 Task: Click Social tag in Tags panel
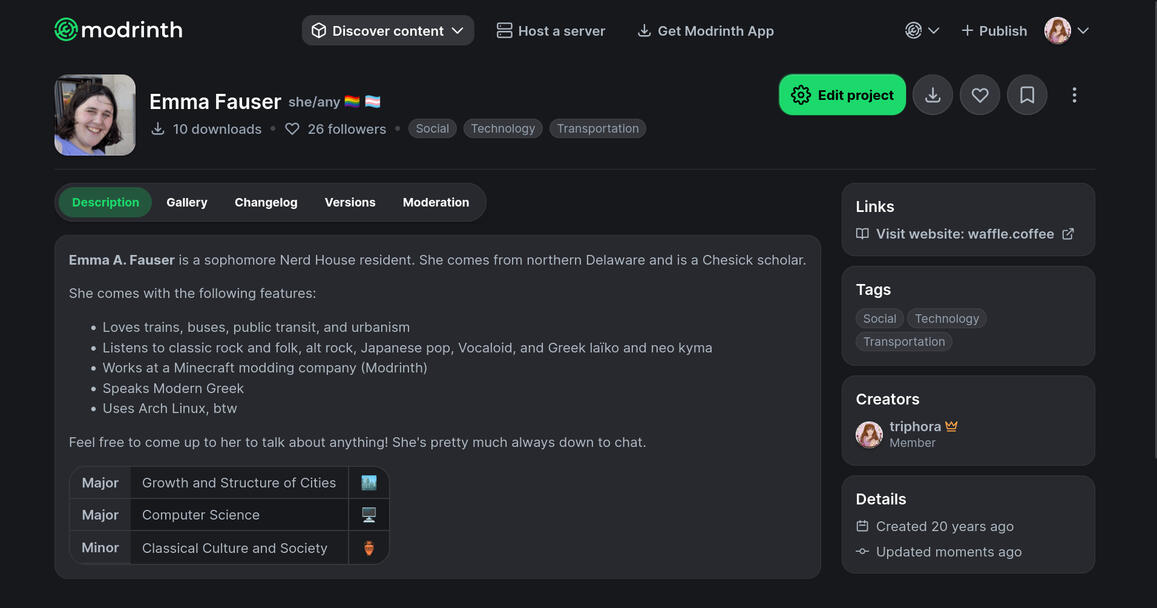coord(880,318)
